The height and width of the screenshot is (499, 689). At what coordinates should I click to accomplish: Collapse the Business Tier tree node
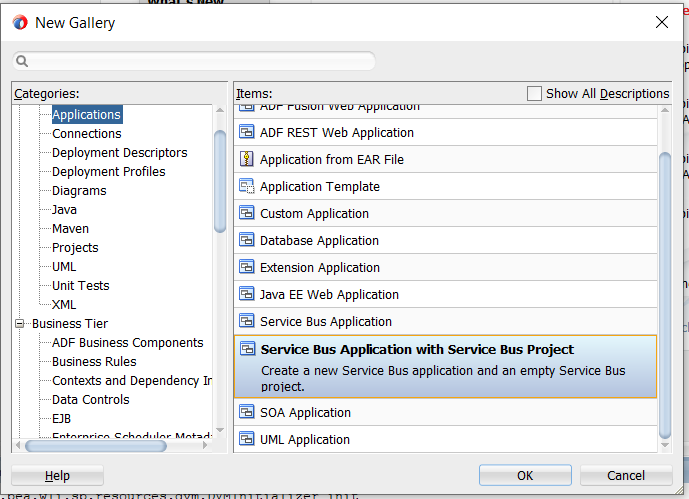[20, 323]
